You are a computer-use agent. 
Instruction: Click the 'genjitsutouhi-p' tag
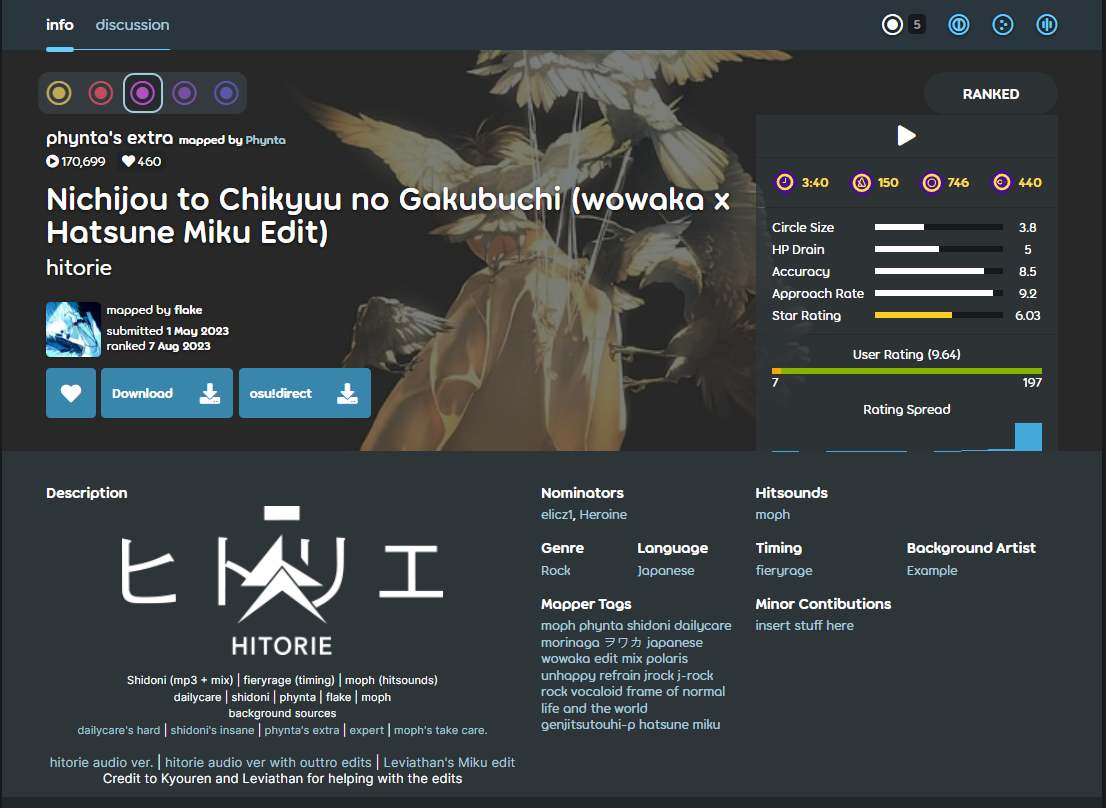pyautogui.click(x=588, y=724)
